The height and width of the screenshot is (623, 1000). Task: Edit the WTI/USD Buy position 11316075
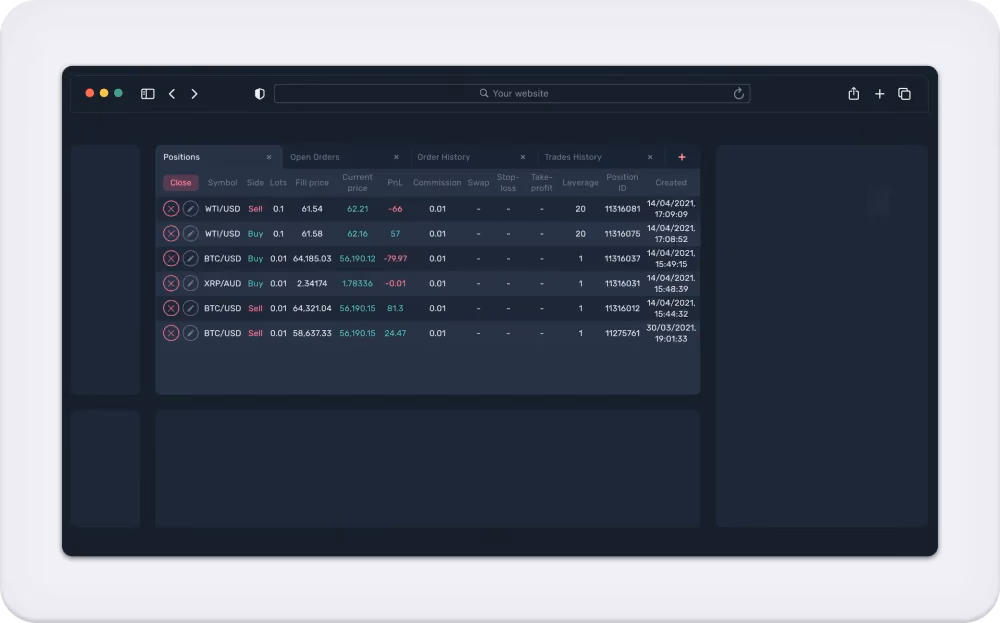pos(191,233)
